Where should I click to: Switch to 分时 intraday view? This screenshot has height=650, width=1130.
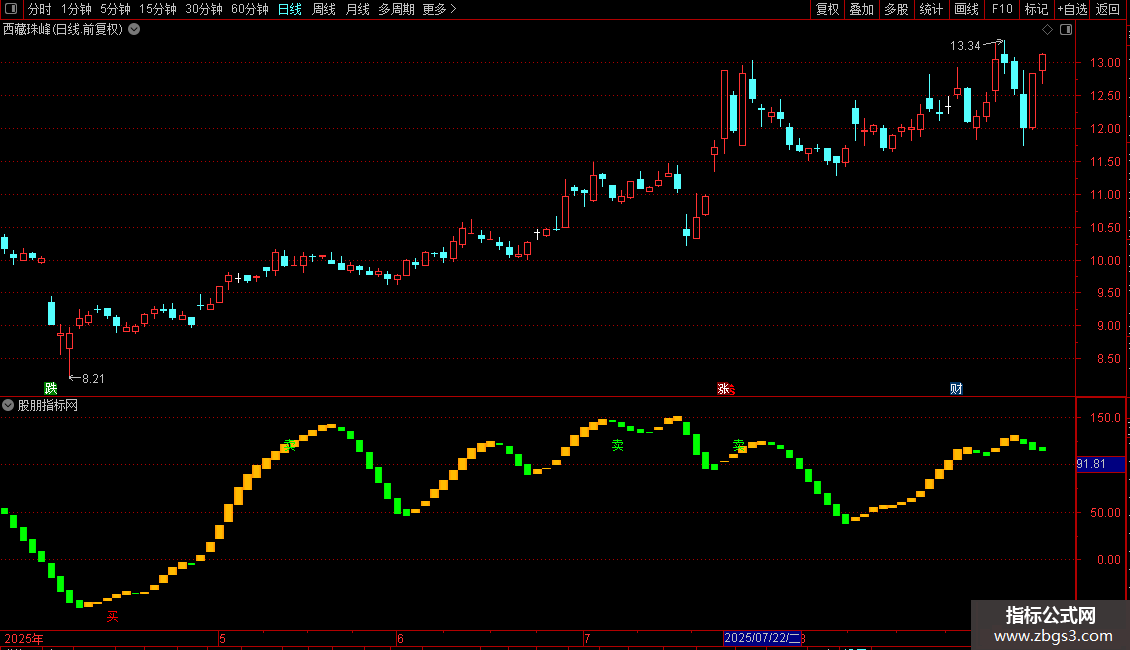(x=40, y=9)
